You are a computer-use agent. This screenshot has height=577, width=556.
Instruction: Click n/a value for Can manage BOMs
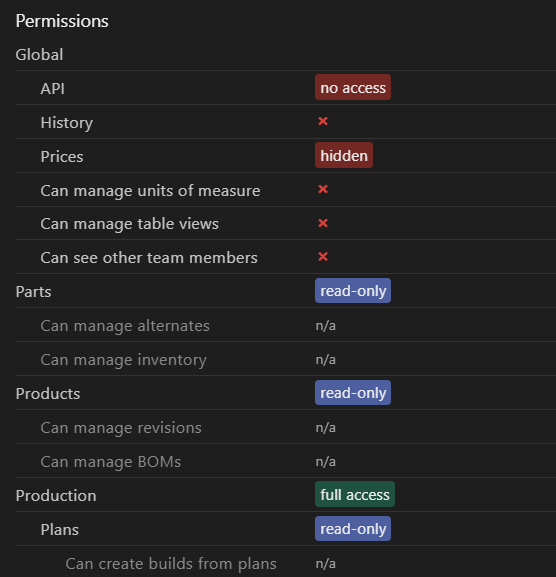[x=326, y=461]
